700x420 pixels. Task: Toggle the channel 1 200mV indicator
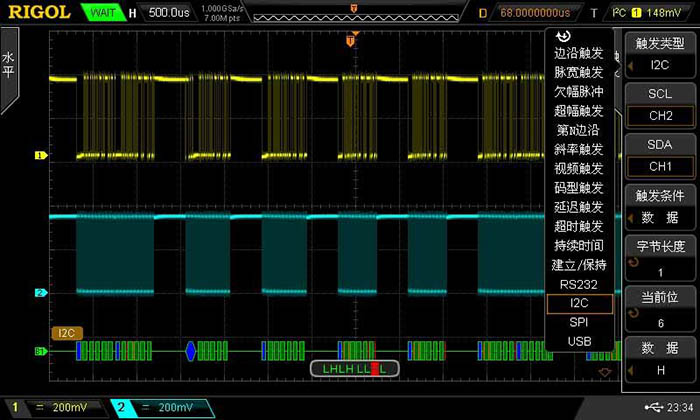point(55,407)
